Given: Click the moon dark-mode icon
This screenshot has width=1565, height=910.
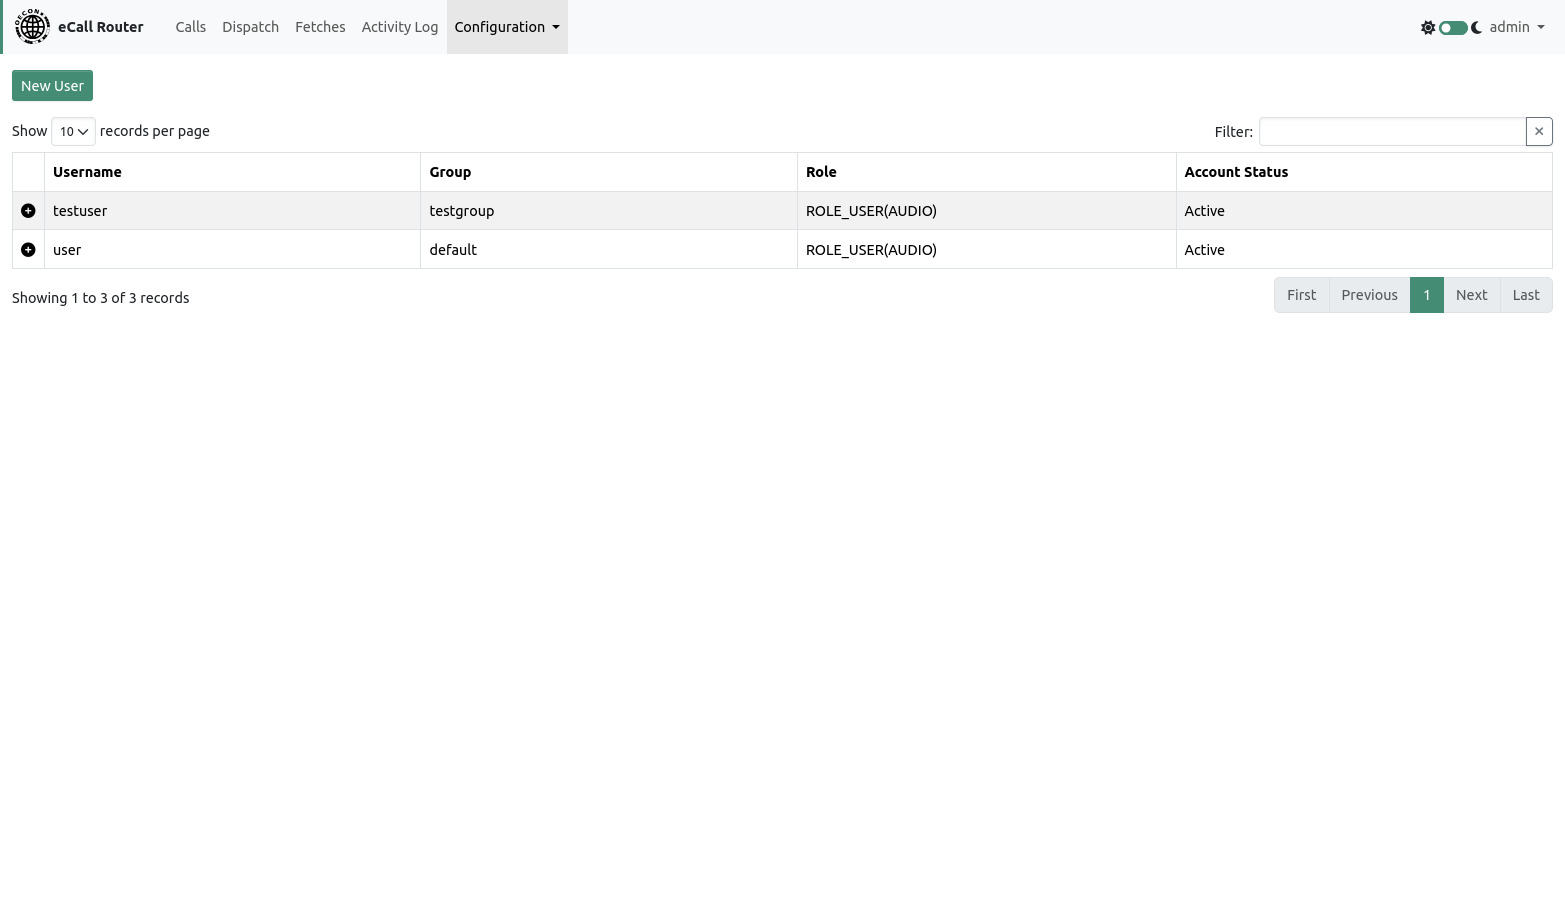Looking at the screenshot, I should [x=1476, y=28].
